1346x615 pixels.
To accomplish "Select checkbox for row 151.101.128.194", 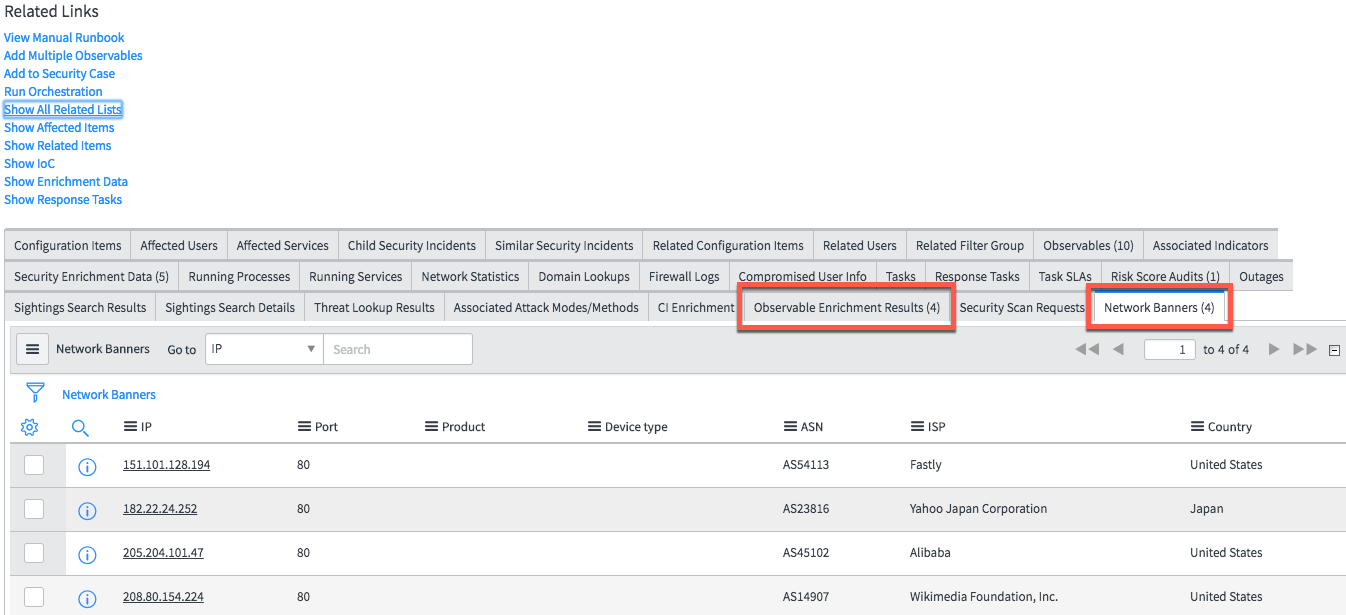I will tap(34, 465).
